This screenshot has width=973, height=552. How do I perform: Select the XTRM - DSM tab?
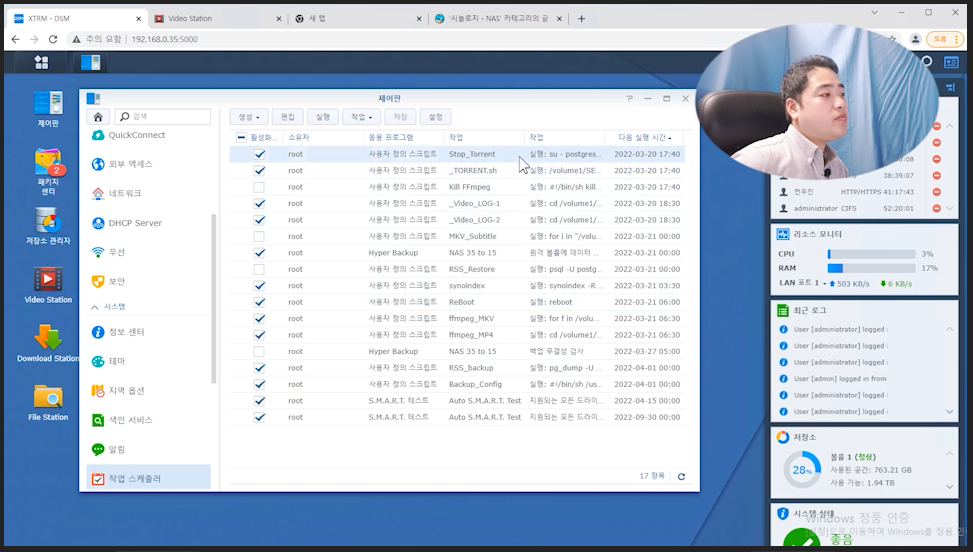coord(78,19)
